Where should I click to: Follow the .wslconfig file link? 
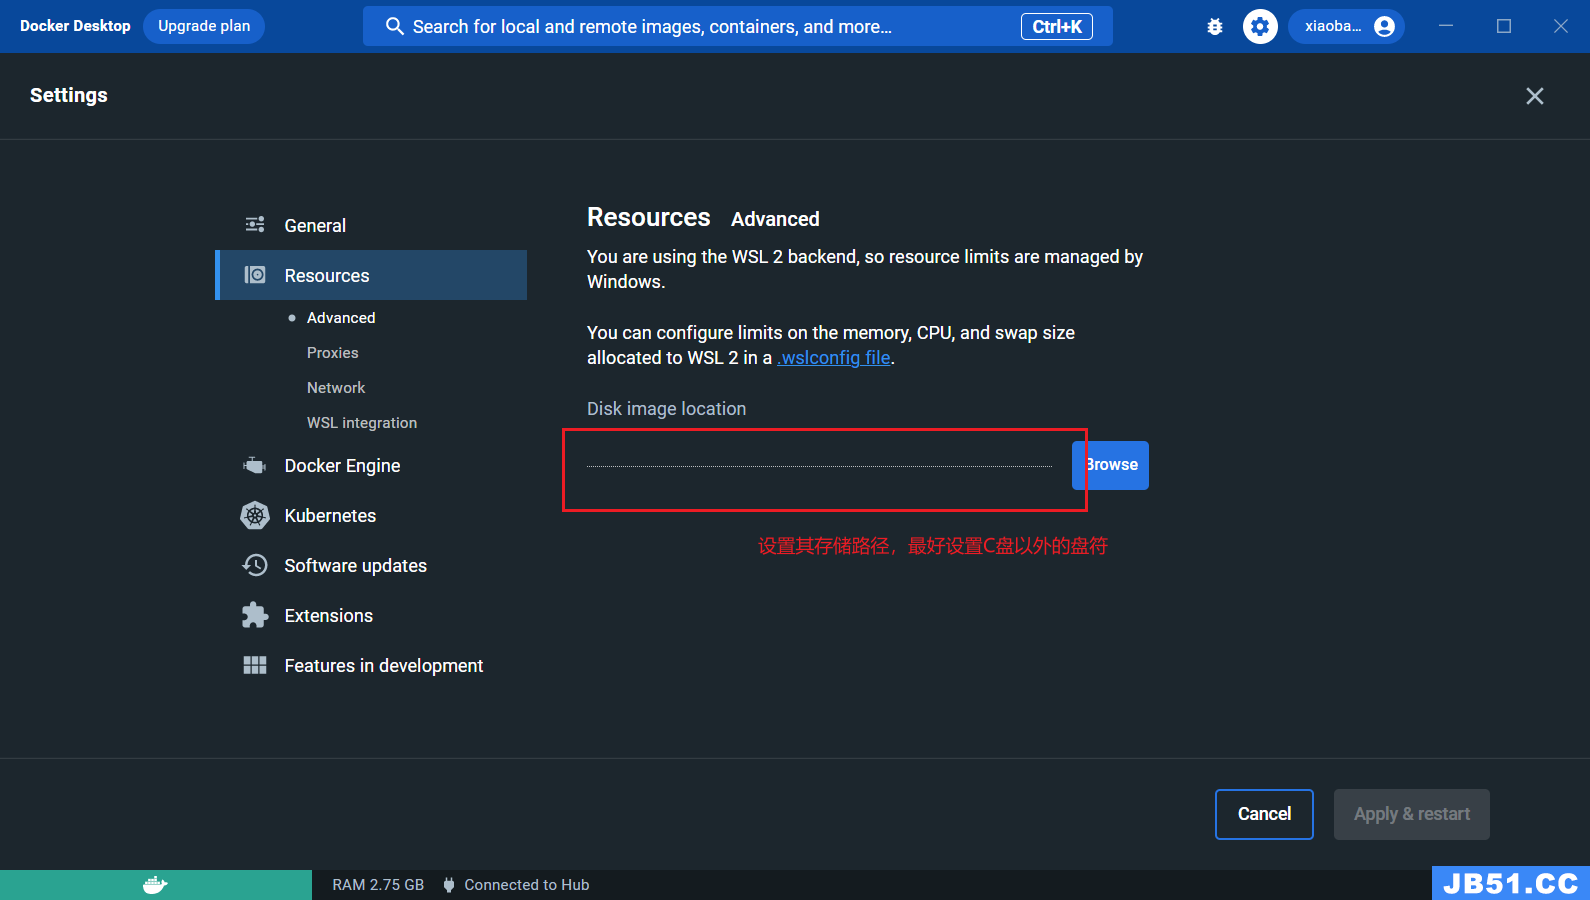coord(834,358)
